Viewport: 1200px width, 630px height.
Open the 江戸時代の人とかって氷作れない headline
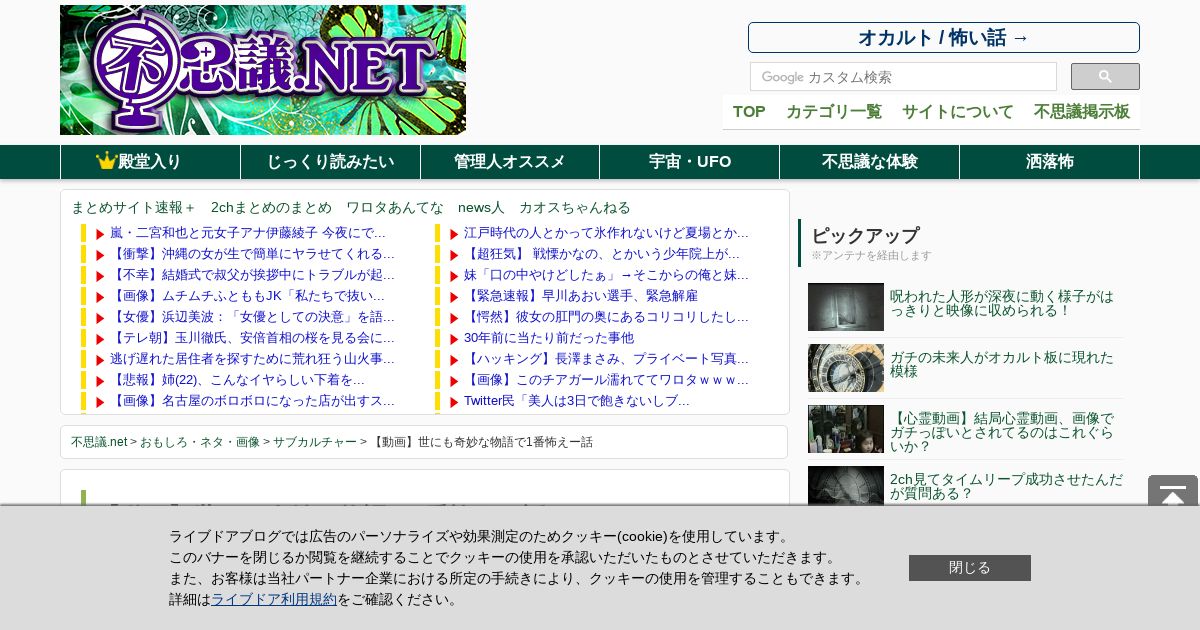606,233
